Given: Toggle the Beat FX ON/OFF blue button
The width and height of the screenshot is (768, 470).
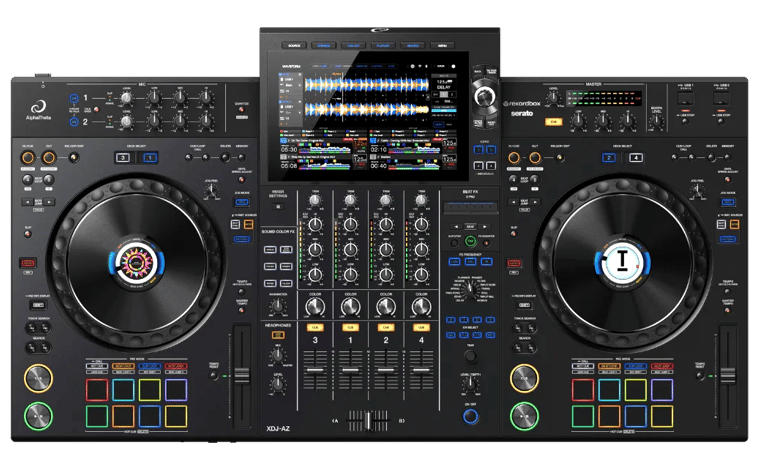Looking at the screenshot, I should click(470, 416).
